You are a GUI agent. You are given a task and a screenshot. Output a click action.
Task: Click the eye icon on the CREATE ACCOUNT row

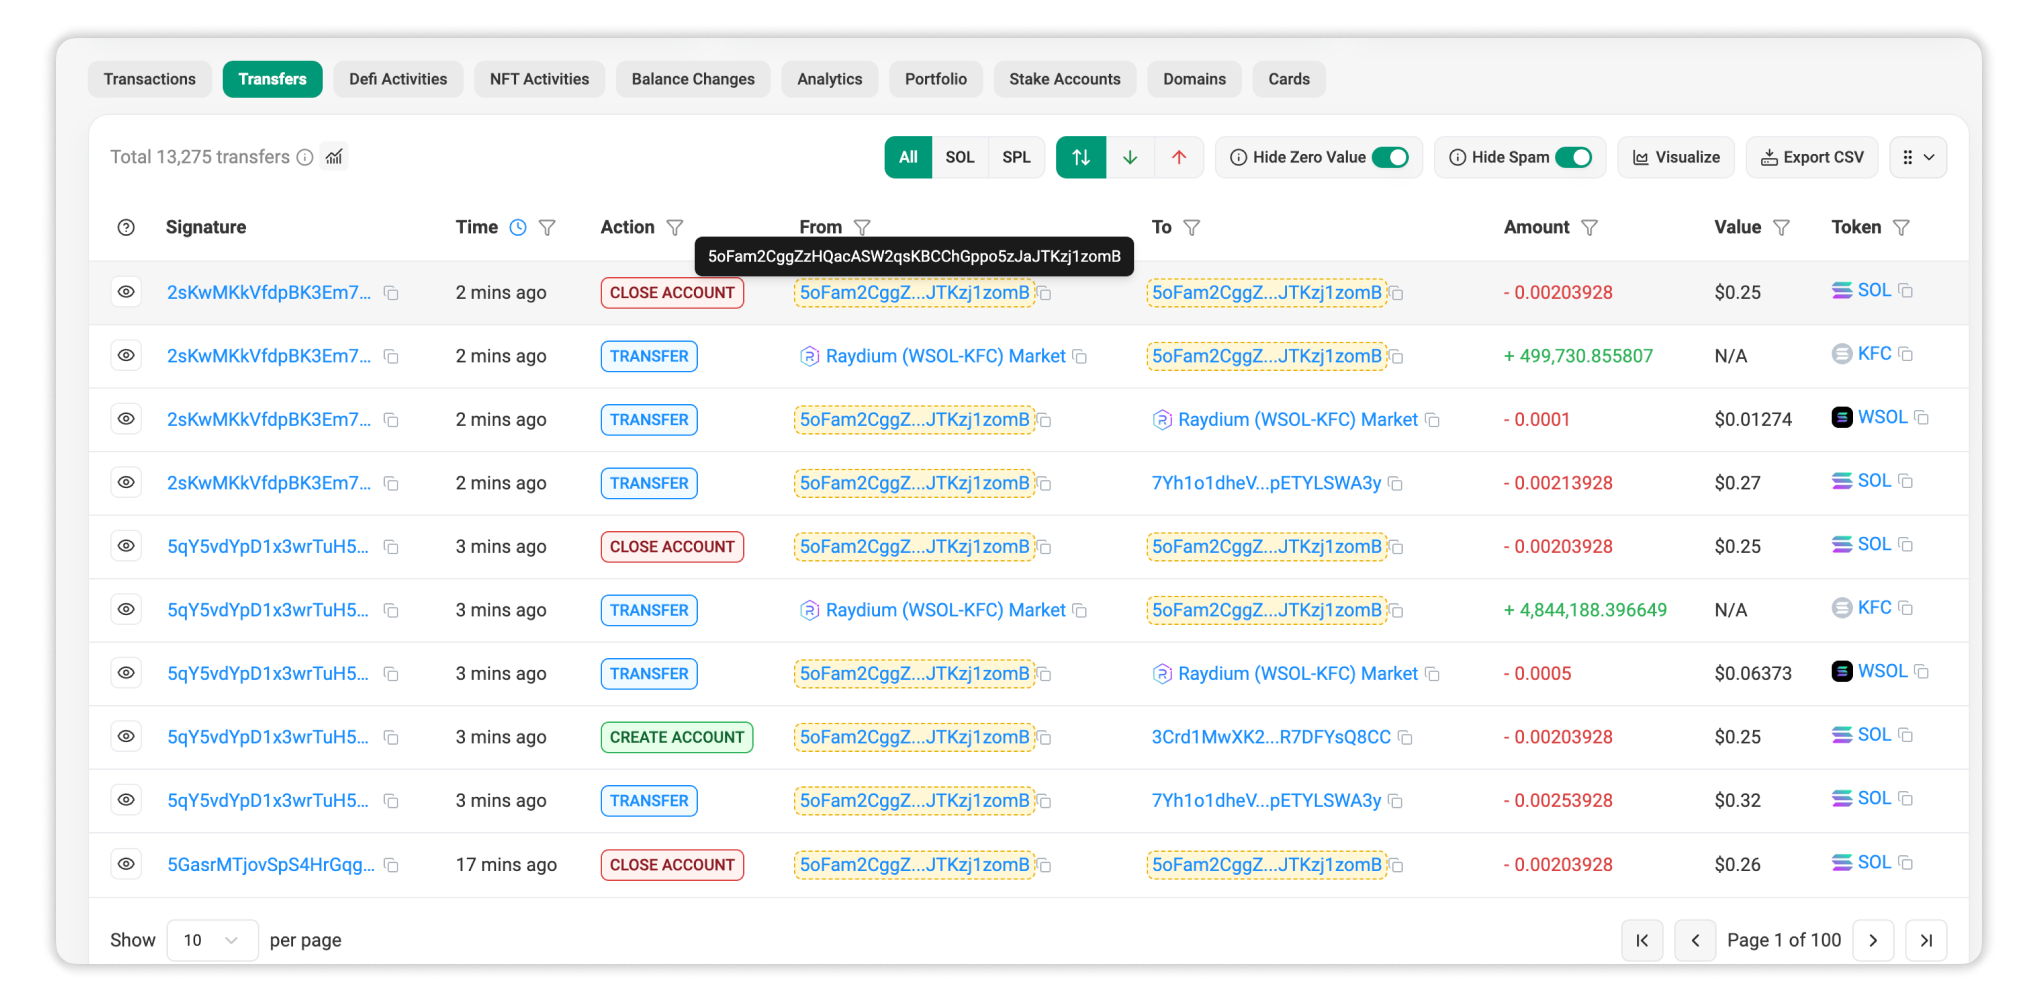click(x=126, y=737)
